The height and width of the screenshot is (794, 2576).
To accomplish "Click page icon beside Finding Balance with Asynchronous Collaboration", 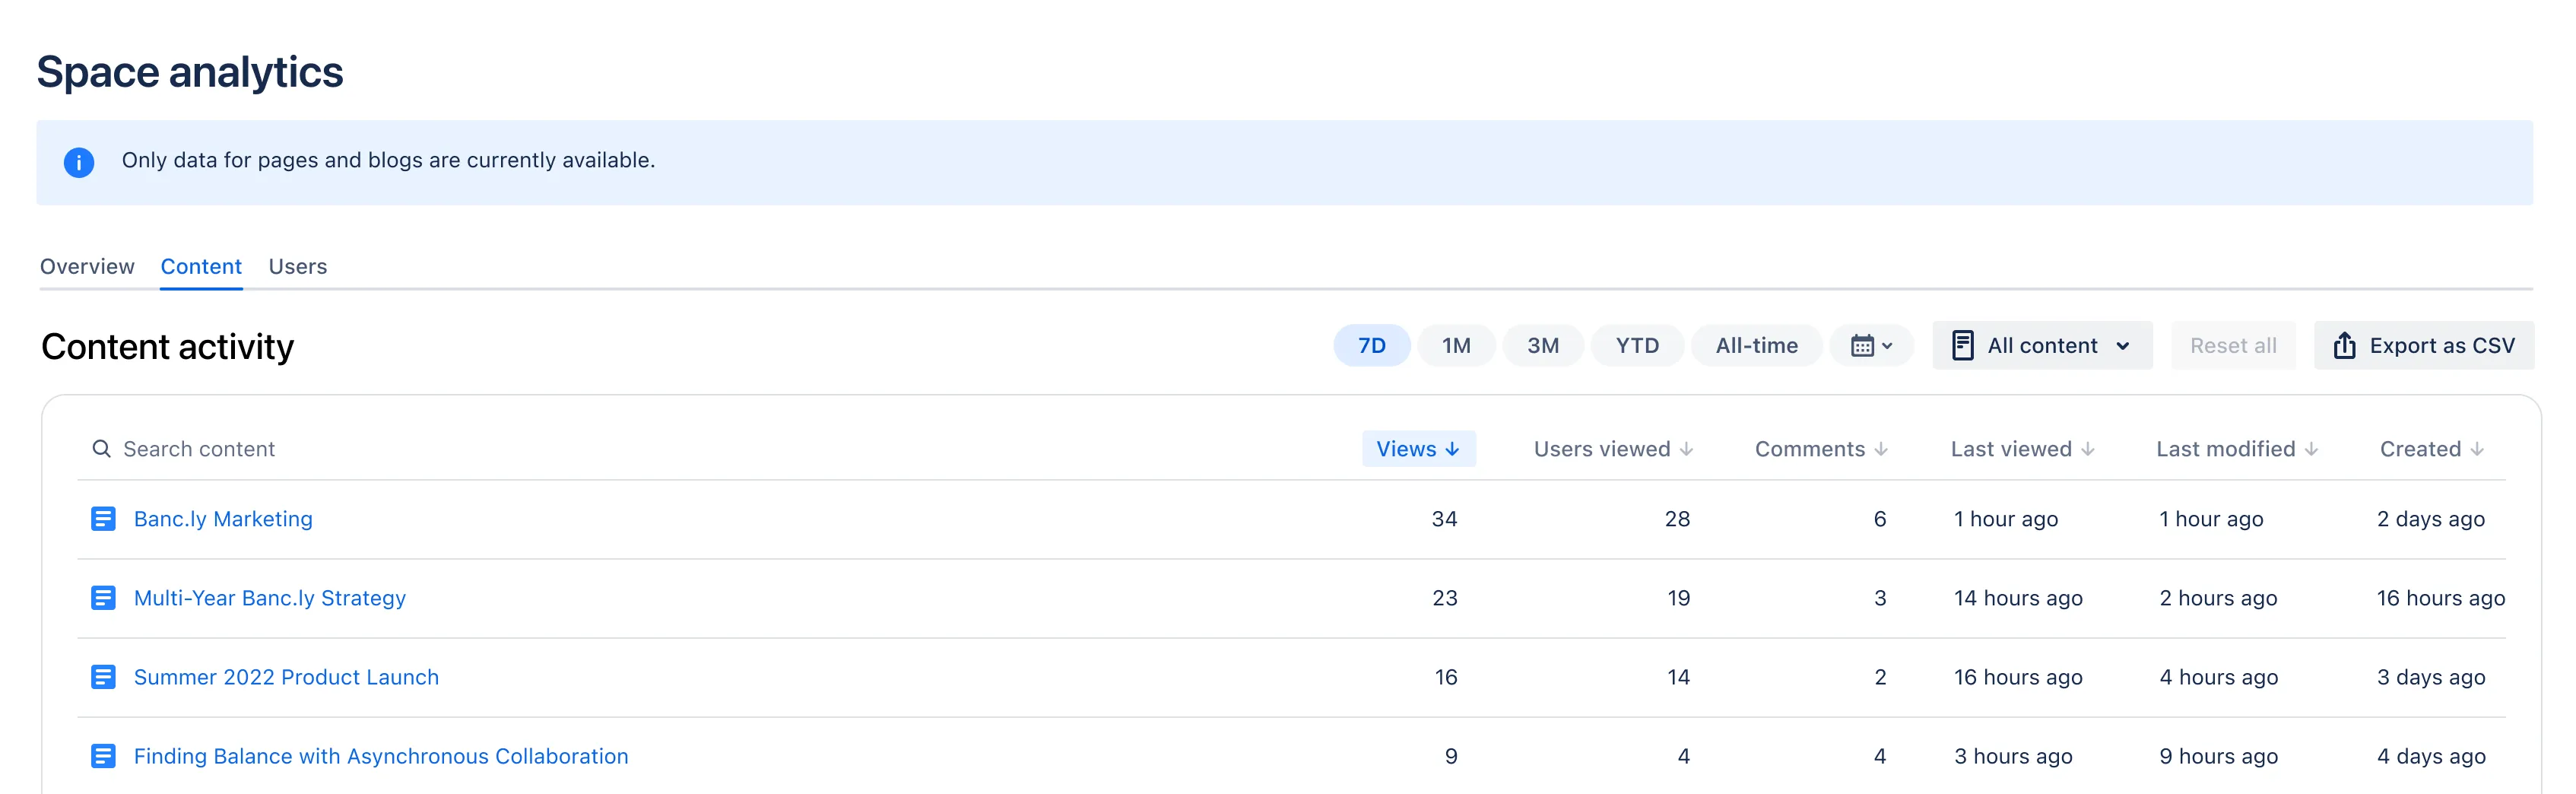I will point(103,756).
